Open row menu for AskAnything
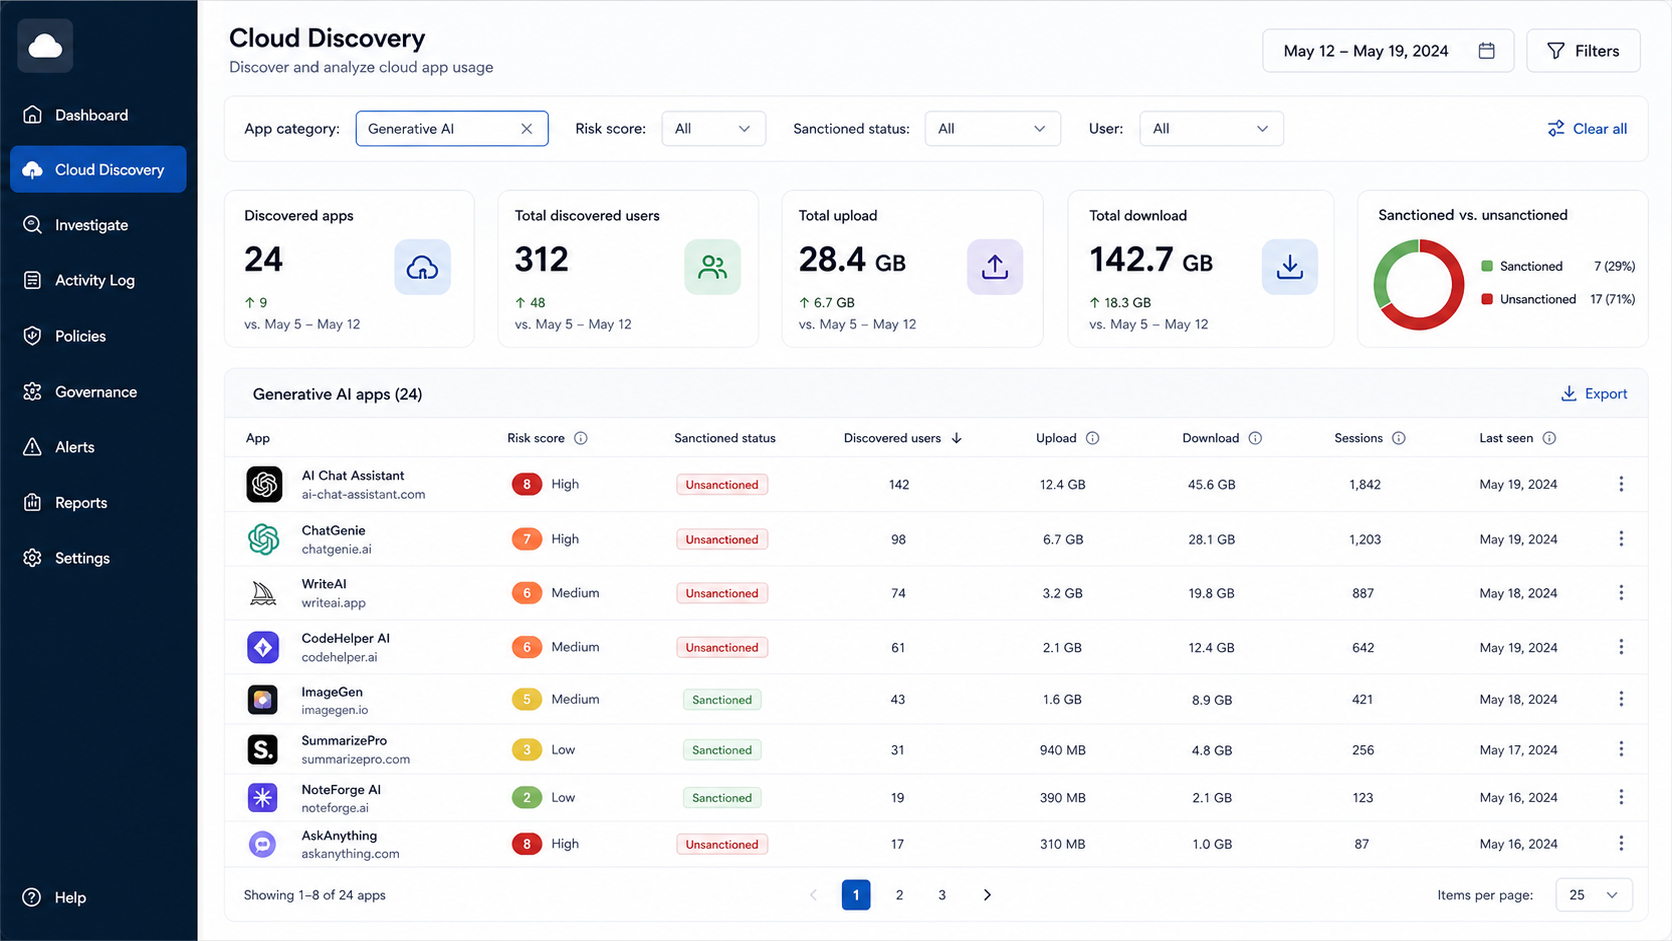Screen dimensions: 1672x941 tap(1621, 844)
